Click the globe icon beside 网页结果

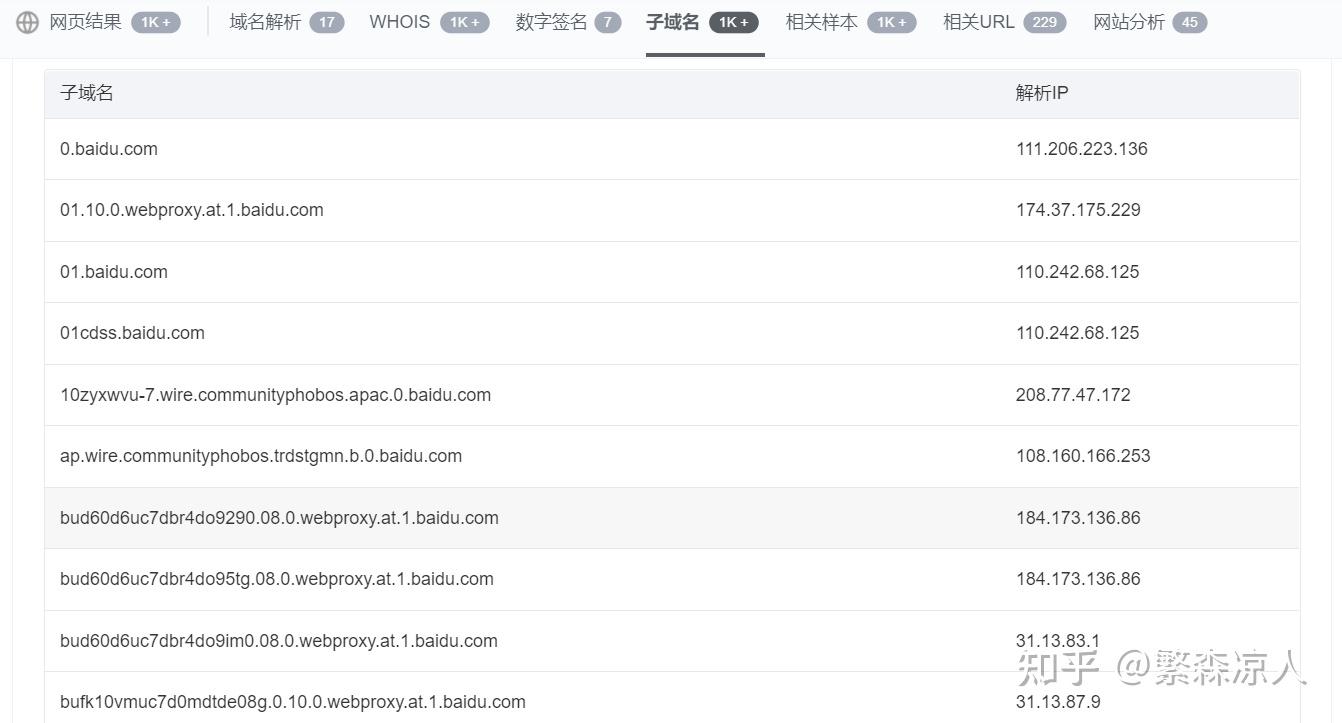point(27,22)
